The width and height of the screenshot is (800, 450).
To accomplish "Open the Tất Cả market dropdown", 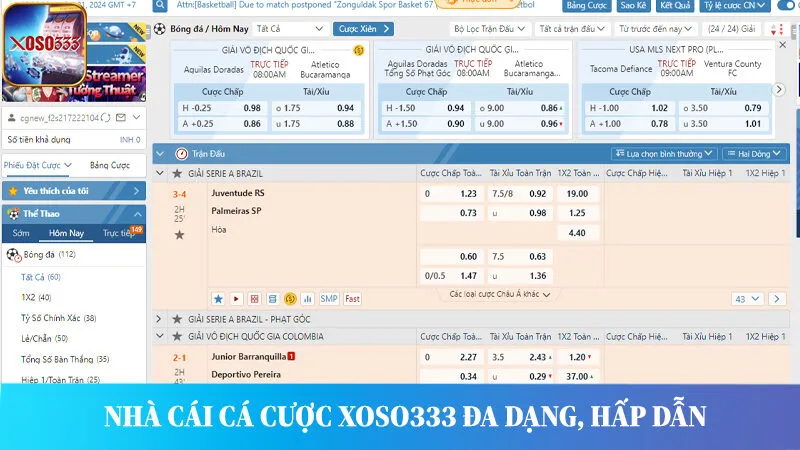I will pos(290,29).
